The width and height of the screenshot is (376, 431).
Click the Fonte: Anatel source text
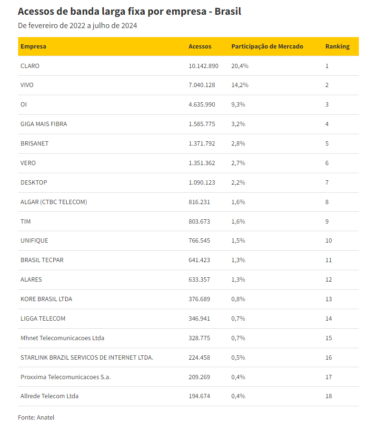point(36,417)
